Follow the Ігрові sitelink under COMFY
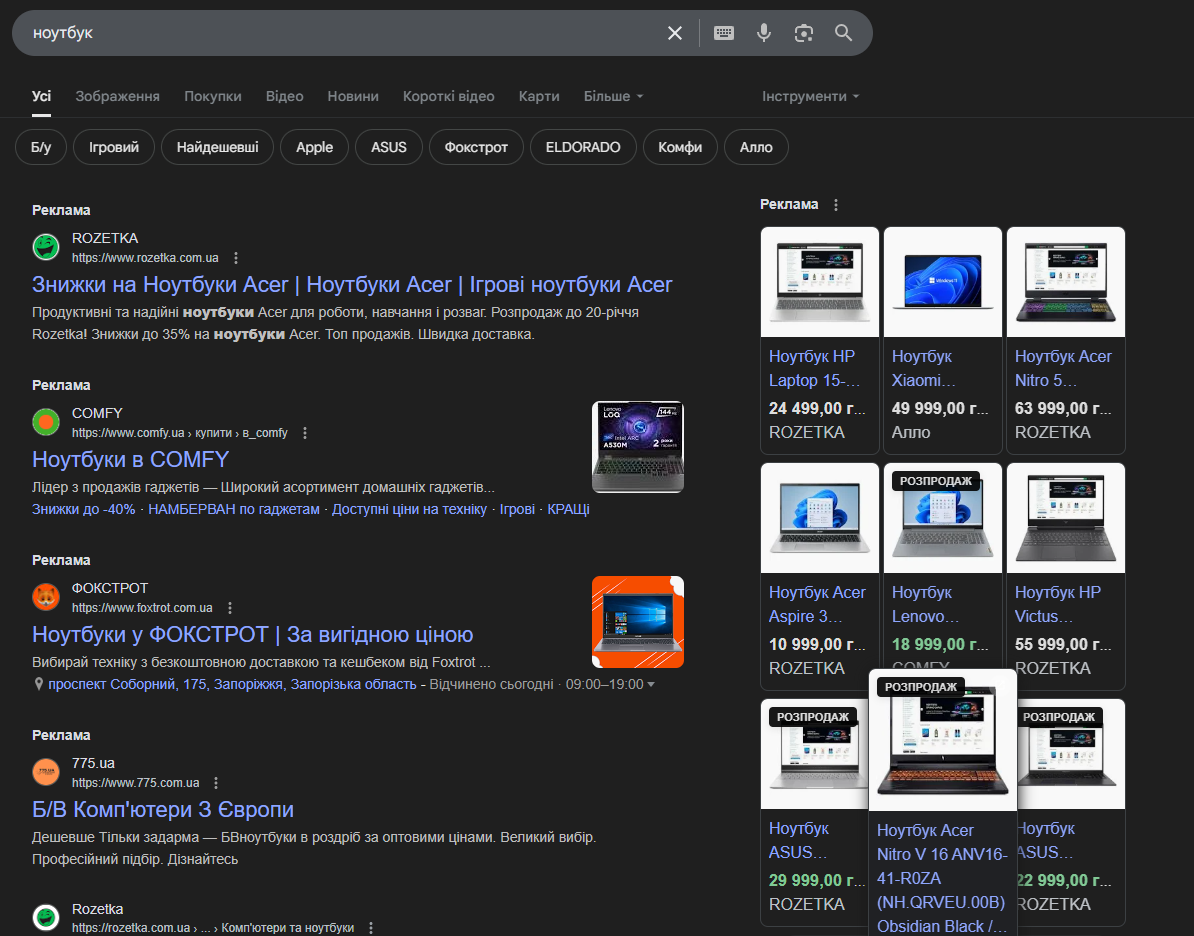The image size is (1194, 936). click(x=517, y=510)
